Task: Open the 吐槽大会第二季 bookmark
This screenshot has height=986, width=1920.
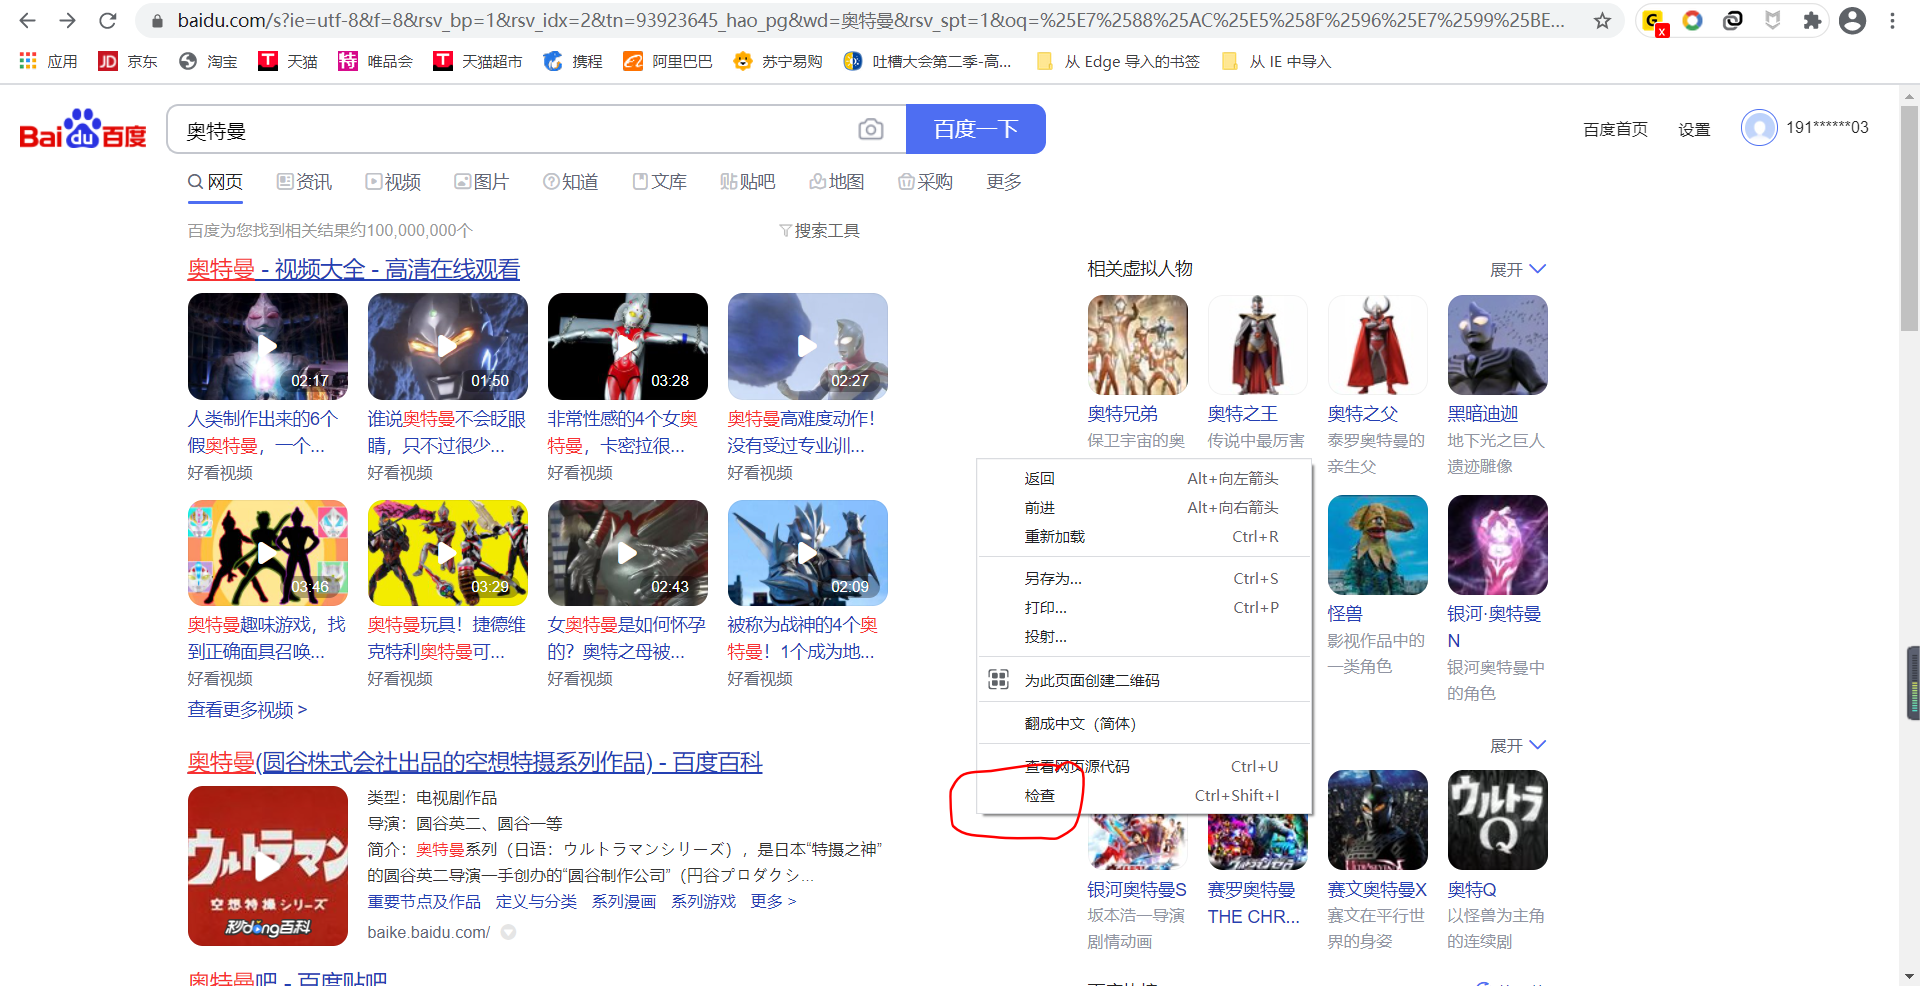Action: click(x=927, y=61)
